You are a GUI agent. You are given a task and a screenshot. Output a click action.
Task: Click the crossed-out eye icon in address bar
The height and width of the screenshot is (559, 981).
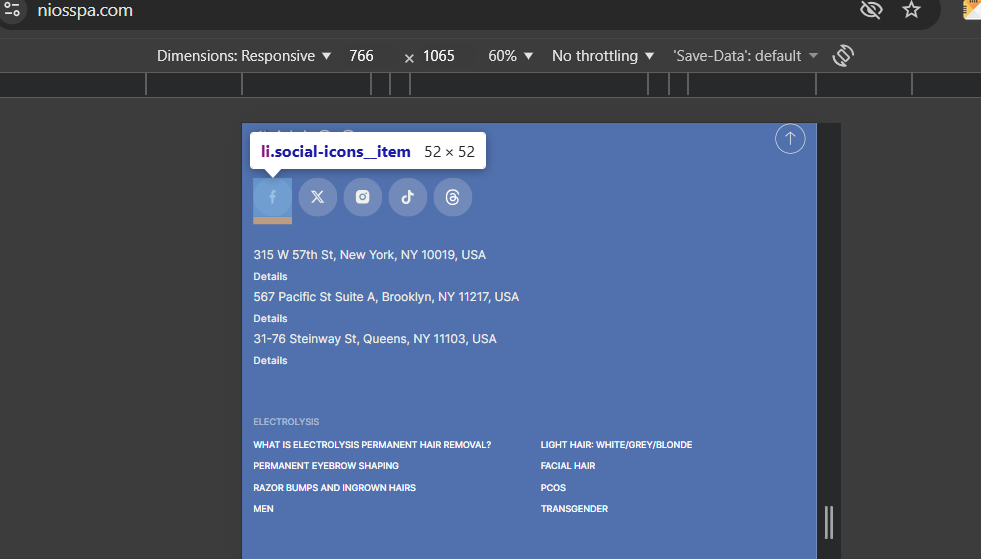(871, 9)
